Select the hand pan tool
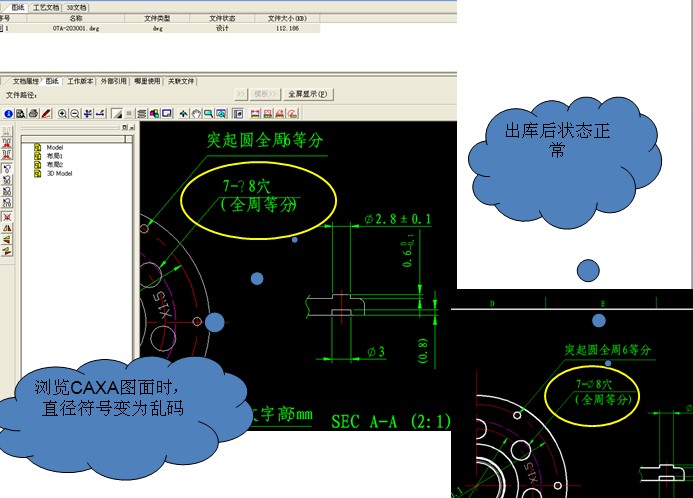Image resolution: width=693 pixels, height=498 pixels. [x=196, y=114]
